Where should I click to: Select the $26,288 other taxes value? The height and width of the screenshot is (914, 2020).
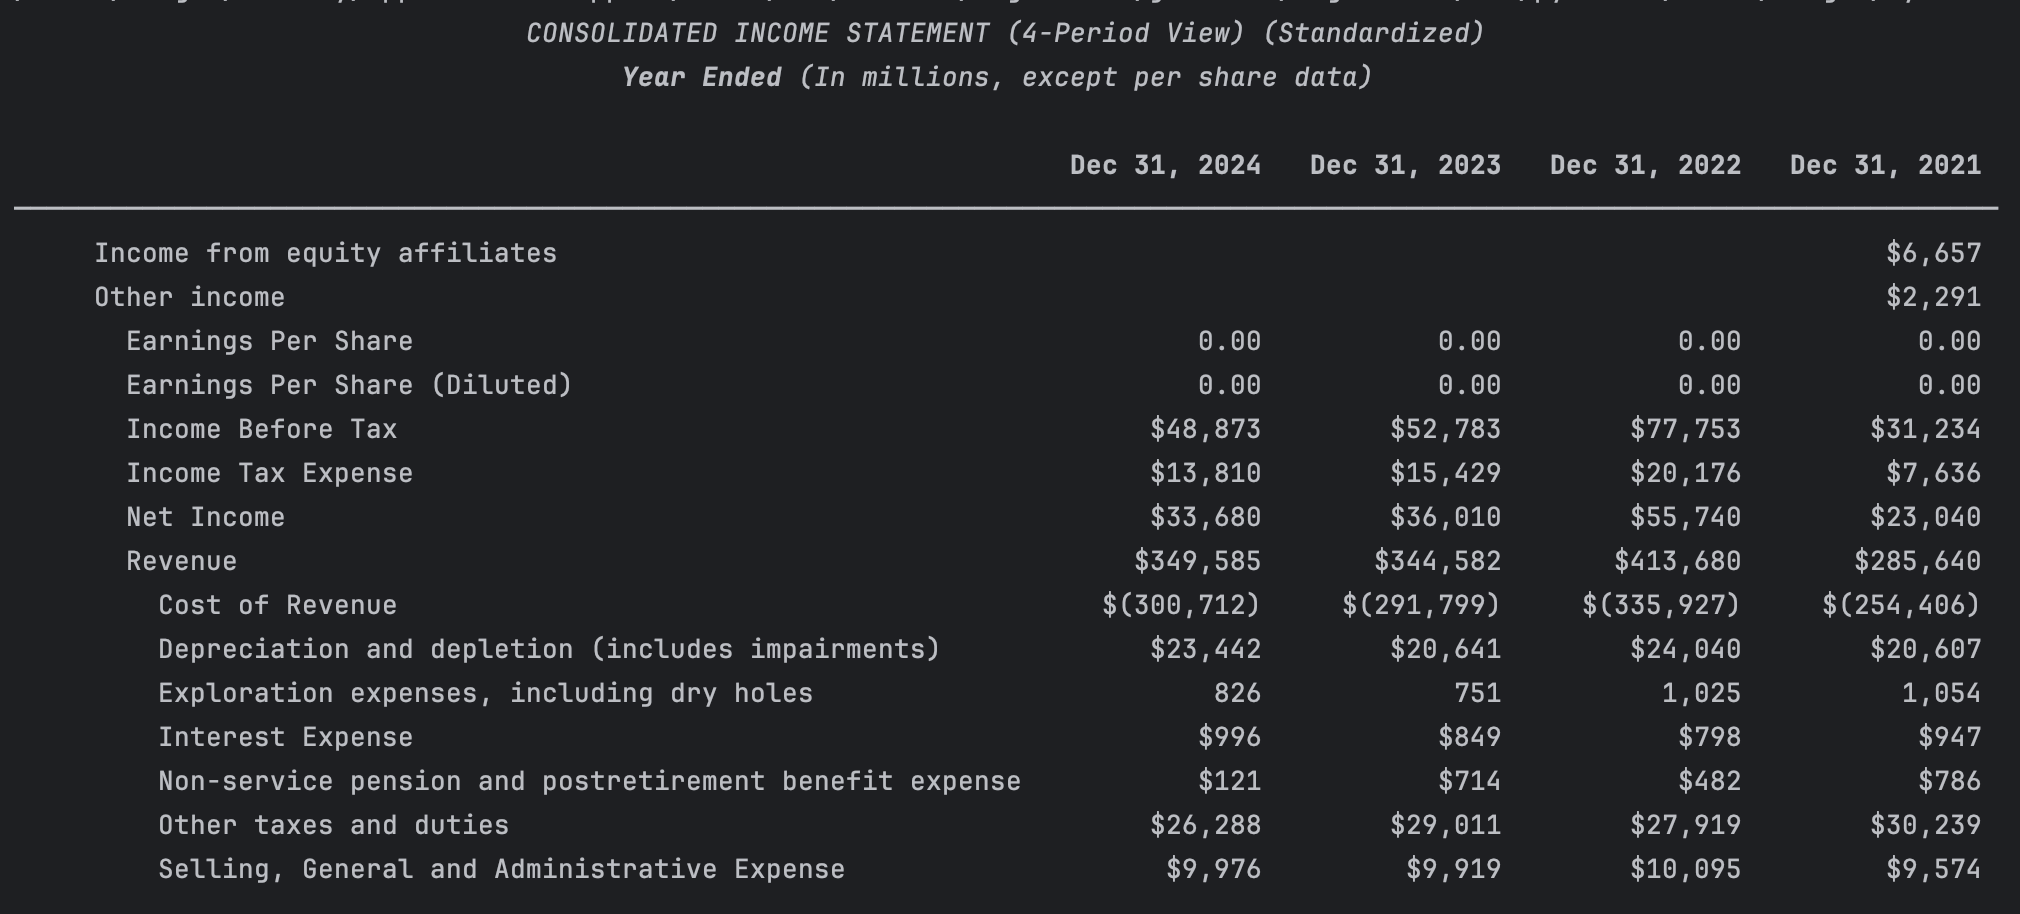[x=1206, y=825]
